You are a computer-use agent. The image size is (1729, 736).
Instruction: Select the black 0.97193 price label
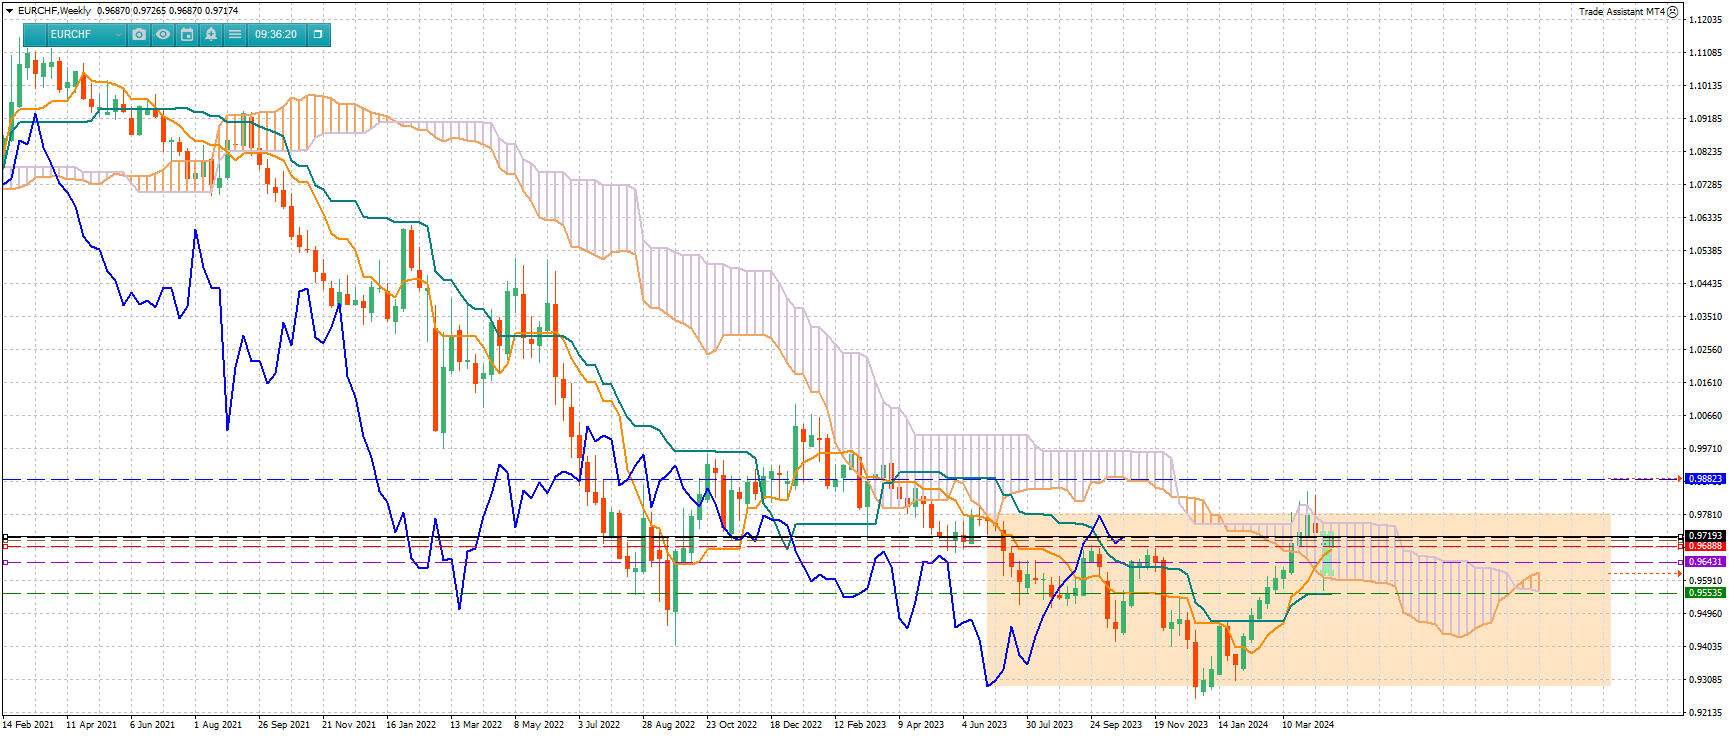coord(1706,536)
